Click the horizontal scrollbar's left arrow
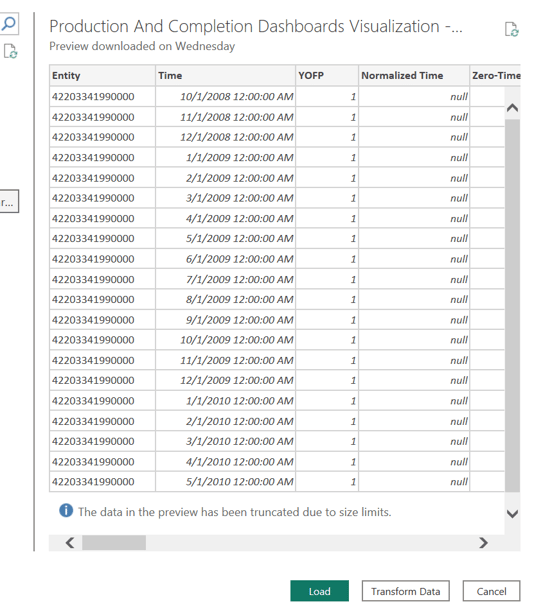This screenshot has width=543, height=604. [70, 543]
